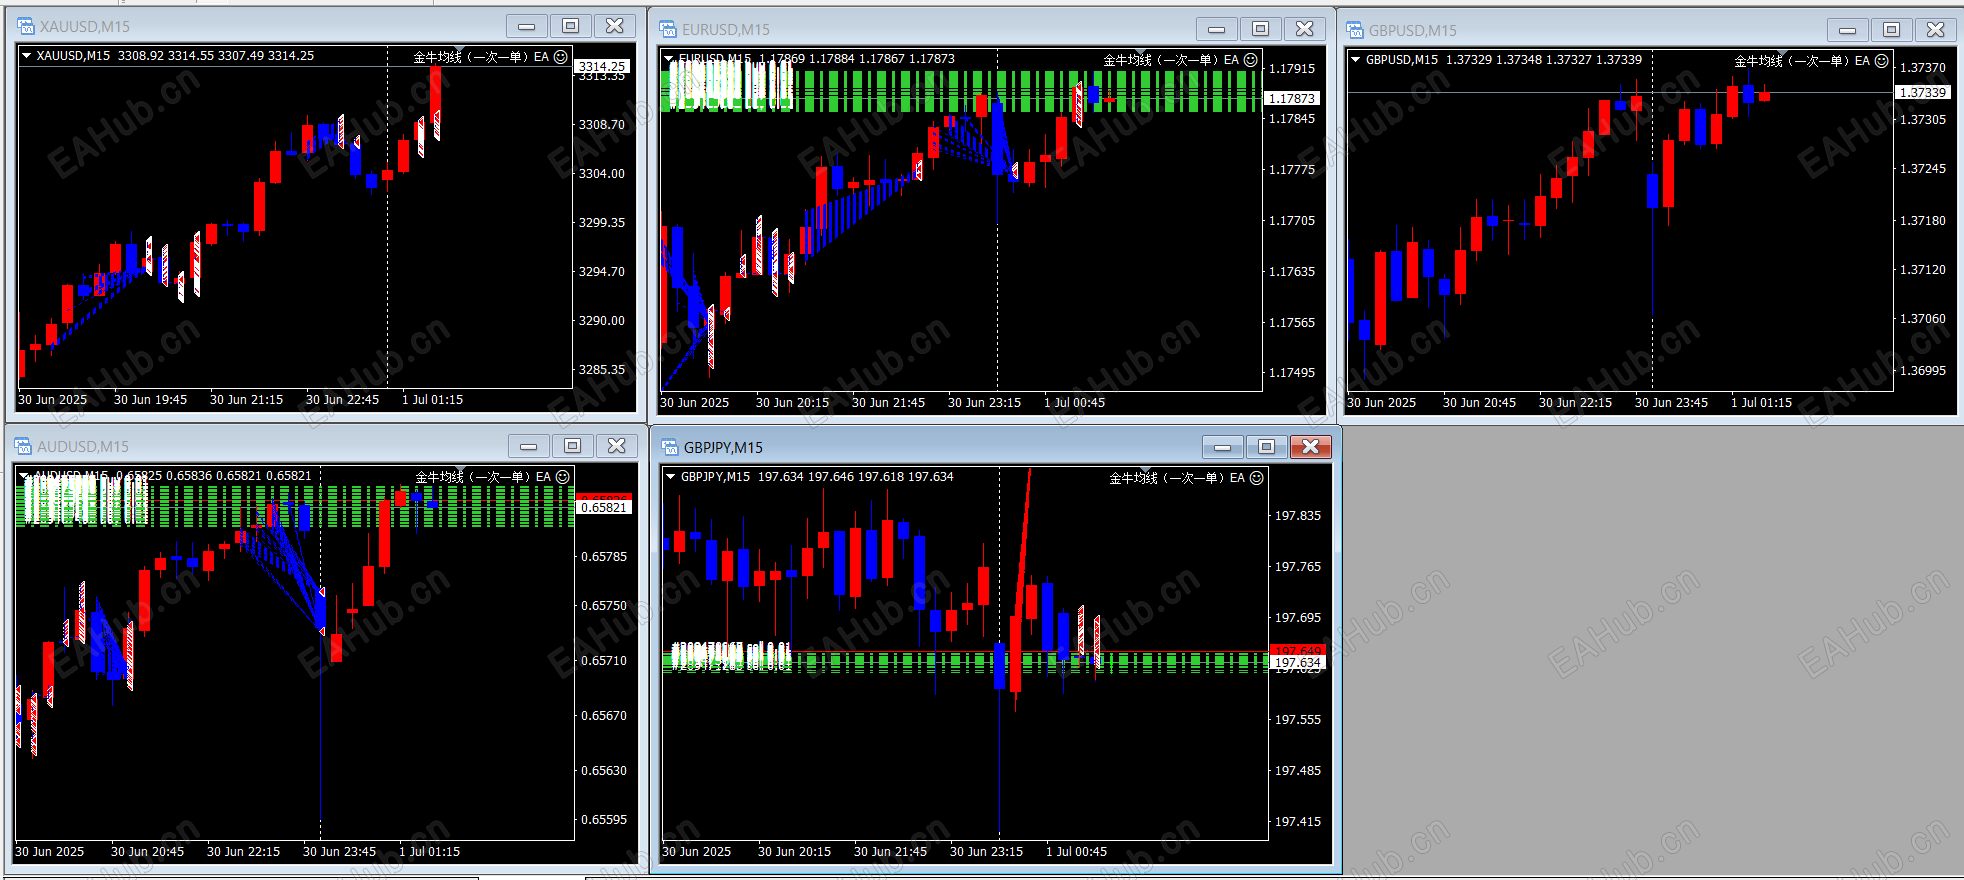The height and width of the screenshot is (880, 1964).
Task: Maximize the XAUUSD,M15 chart window
Action: point(571,26)
